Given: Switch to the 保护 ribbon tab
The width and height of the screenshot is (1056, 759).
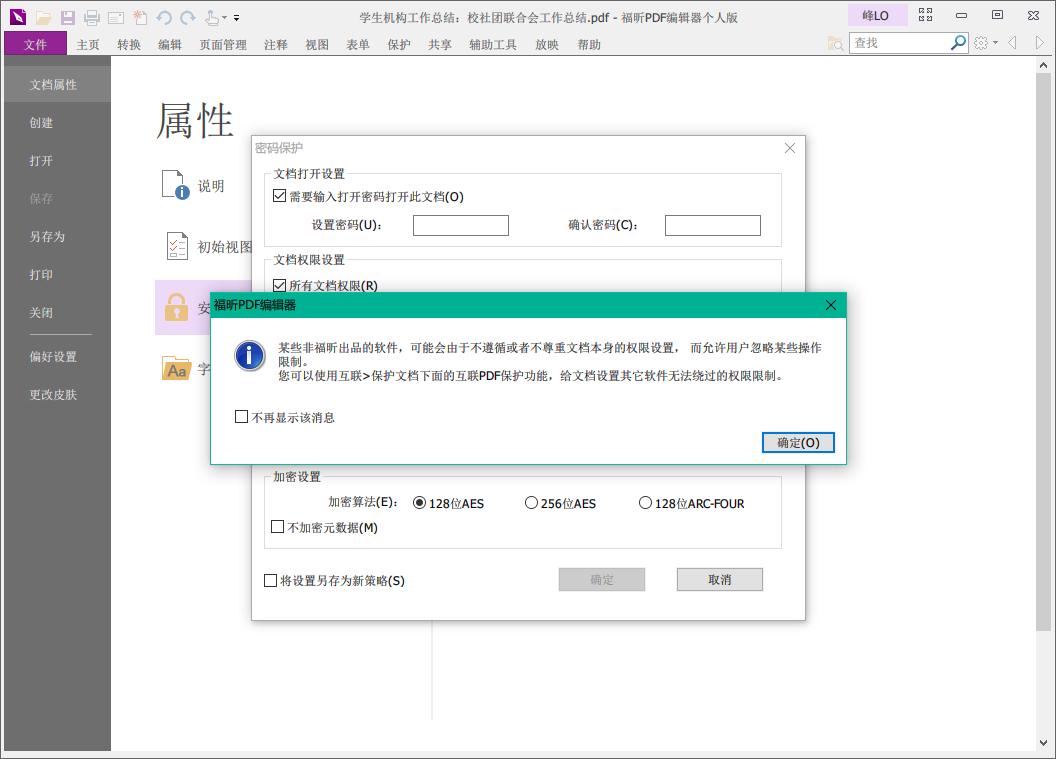Looking at the screenshot, I should [399, 44].
